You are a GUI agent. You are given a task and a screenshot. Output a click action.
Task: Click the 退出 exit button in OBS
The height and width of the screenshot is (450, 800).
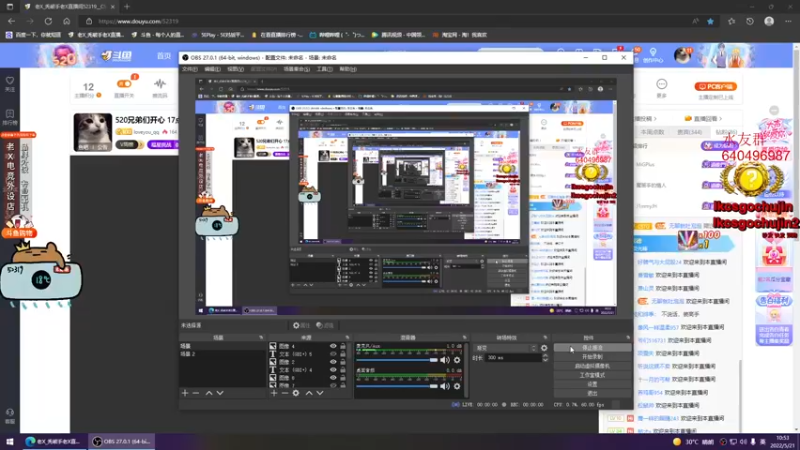pyautogui.click(x=592, y=393)
